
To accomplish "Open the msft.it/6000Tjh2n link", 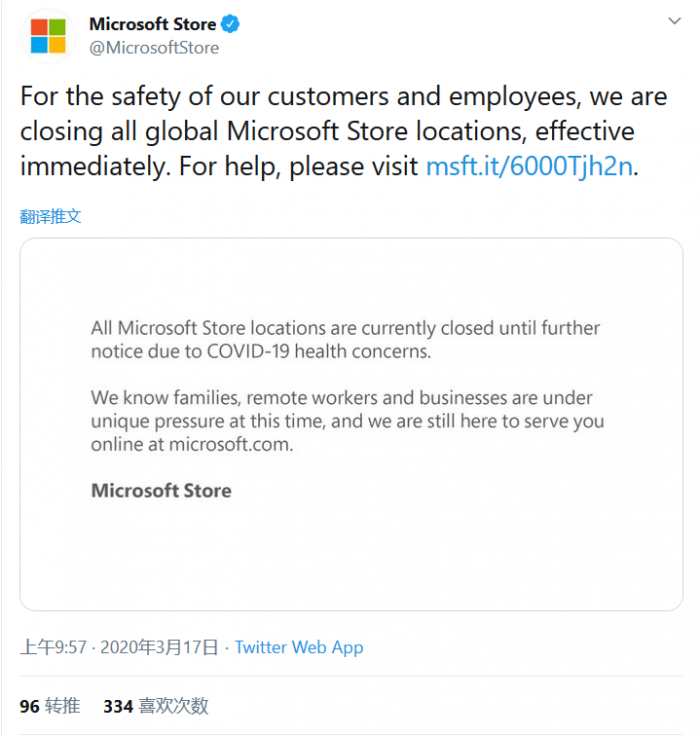I will [529, 167].
